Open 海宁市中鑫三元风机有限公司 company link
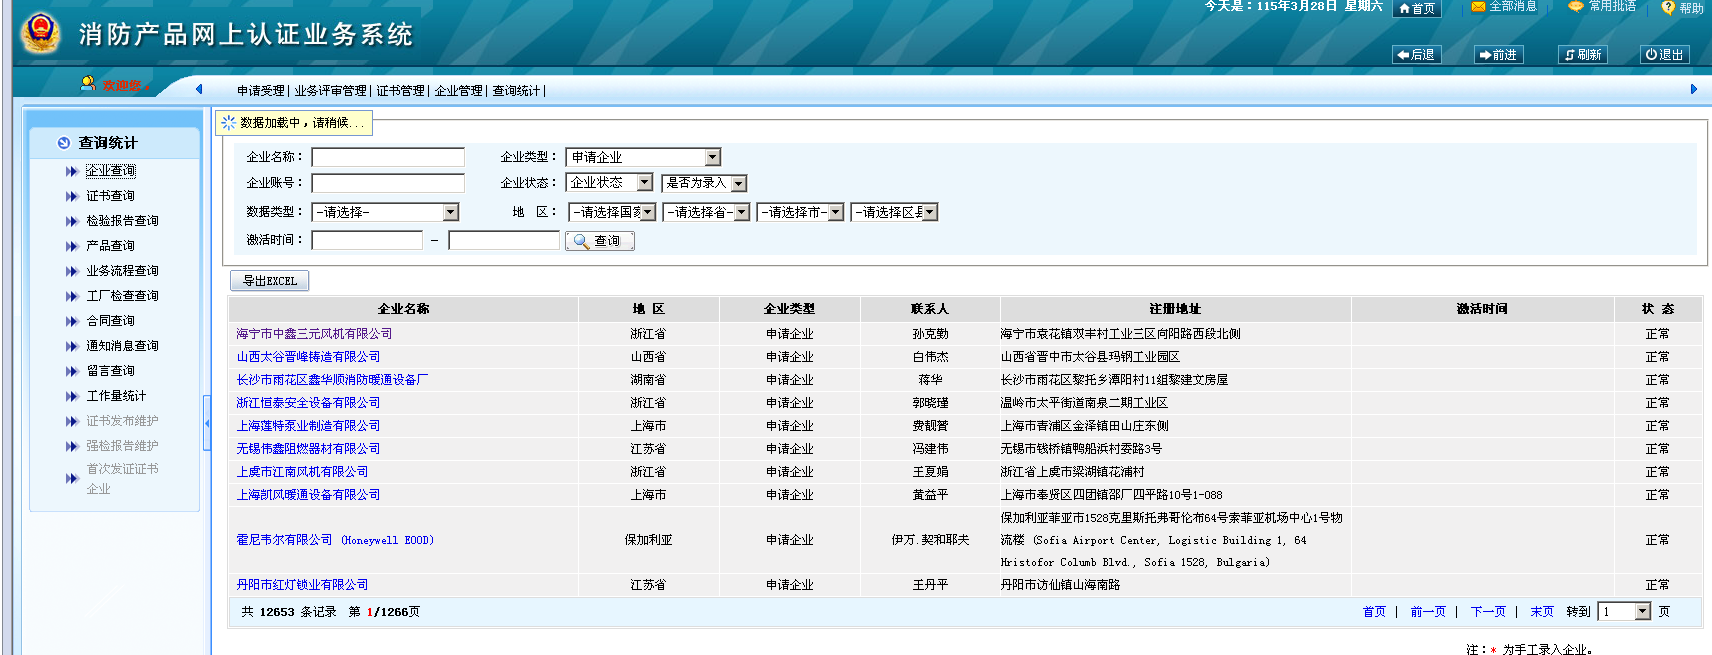 pos(314,334)
